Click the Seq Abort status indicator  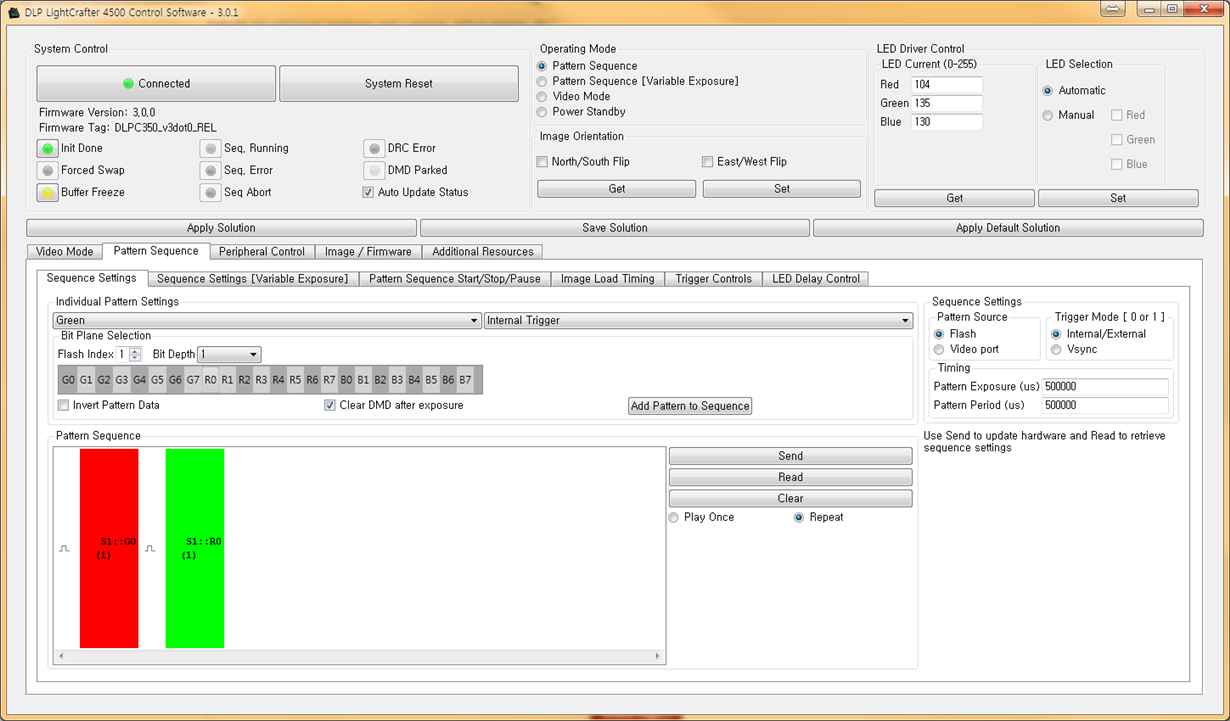coord(210,192)
